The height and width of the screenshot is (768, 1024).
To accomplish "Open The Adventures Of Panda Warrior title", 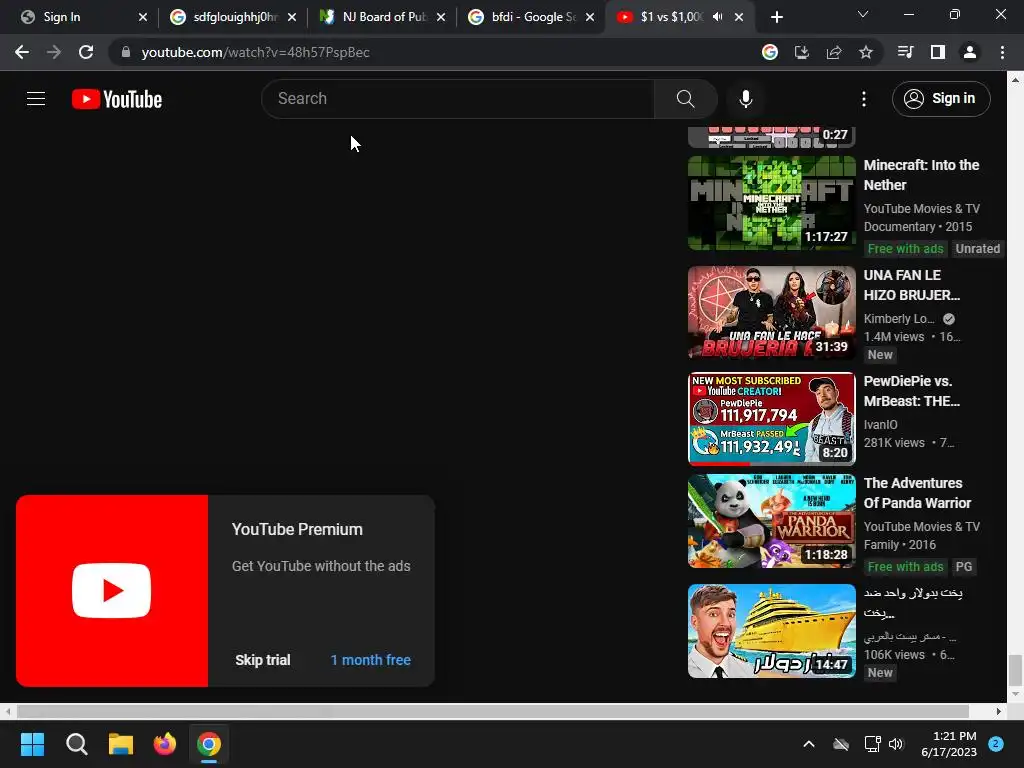I will point(917,493).
